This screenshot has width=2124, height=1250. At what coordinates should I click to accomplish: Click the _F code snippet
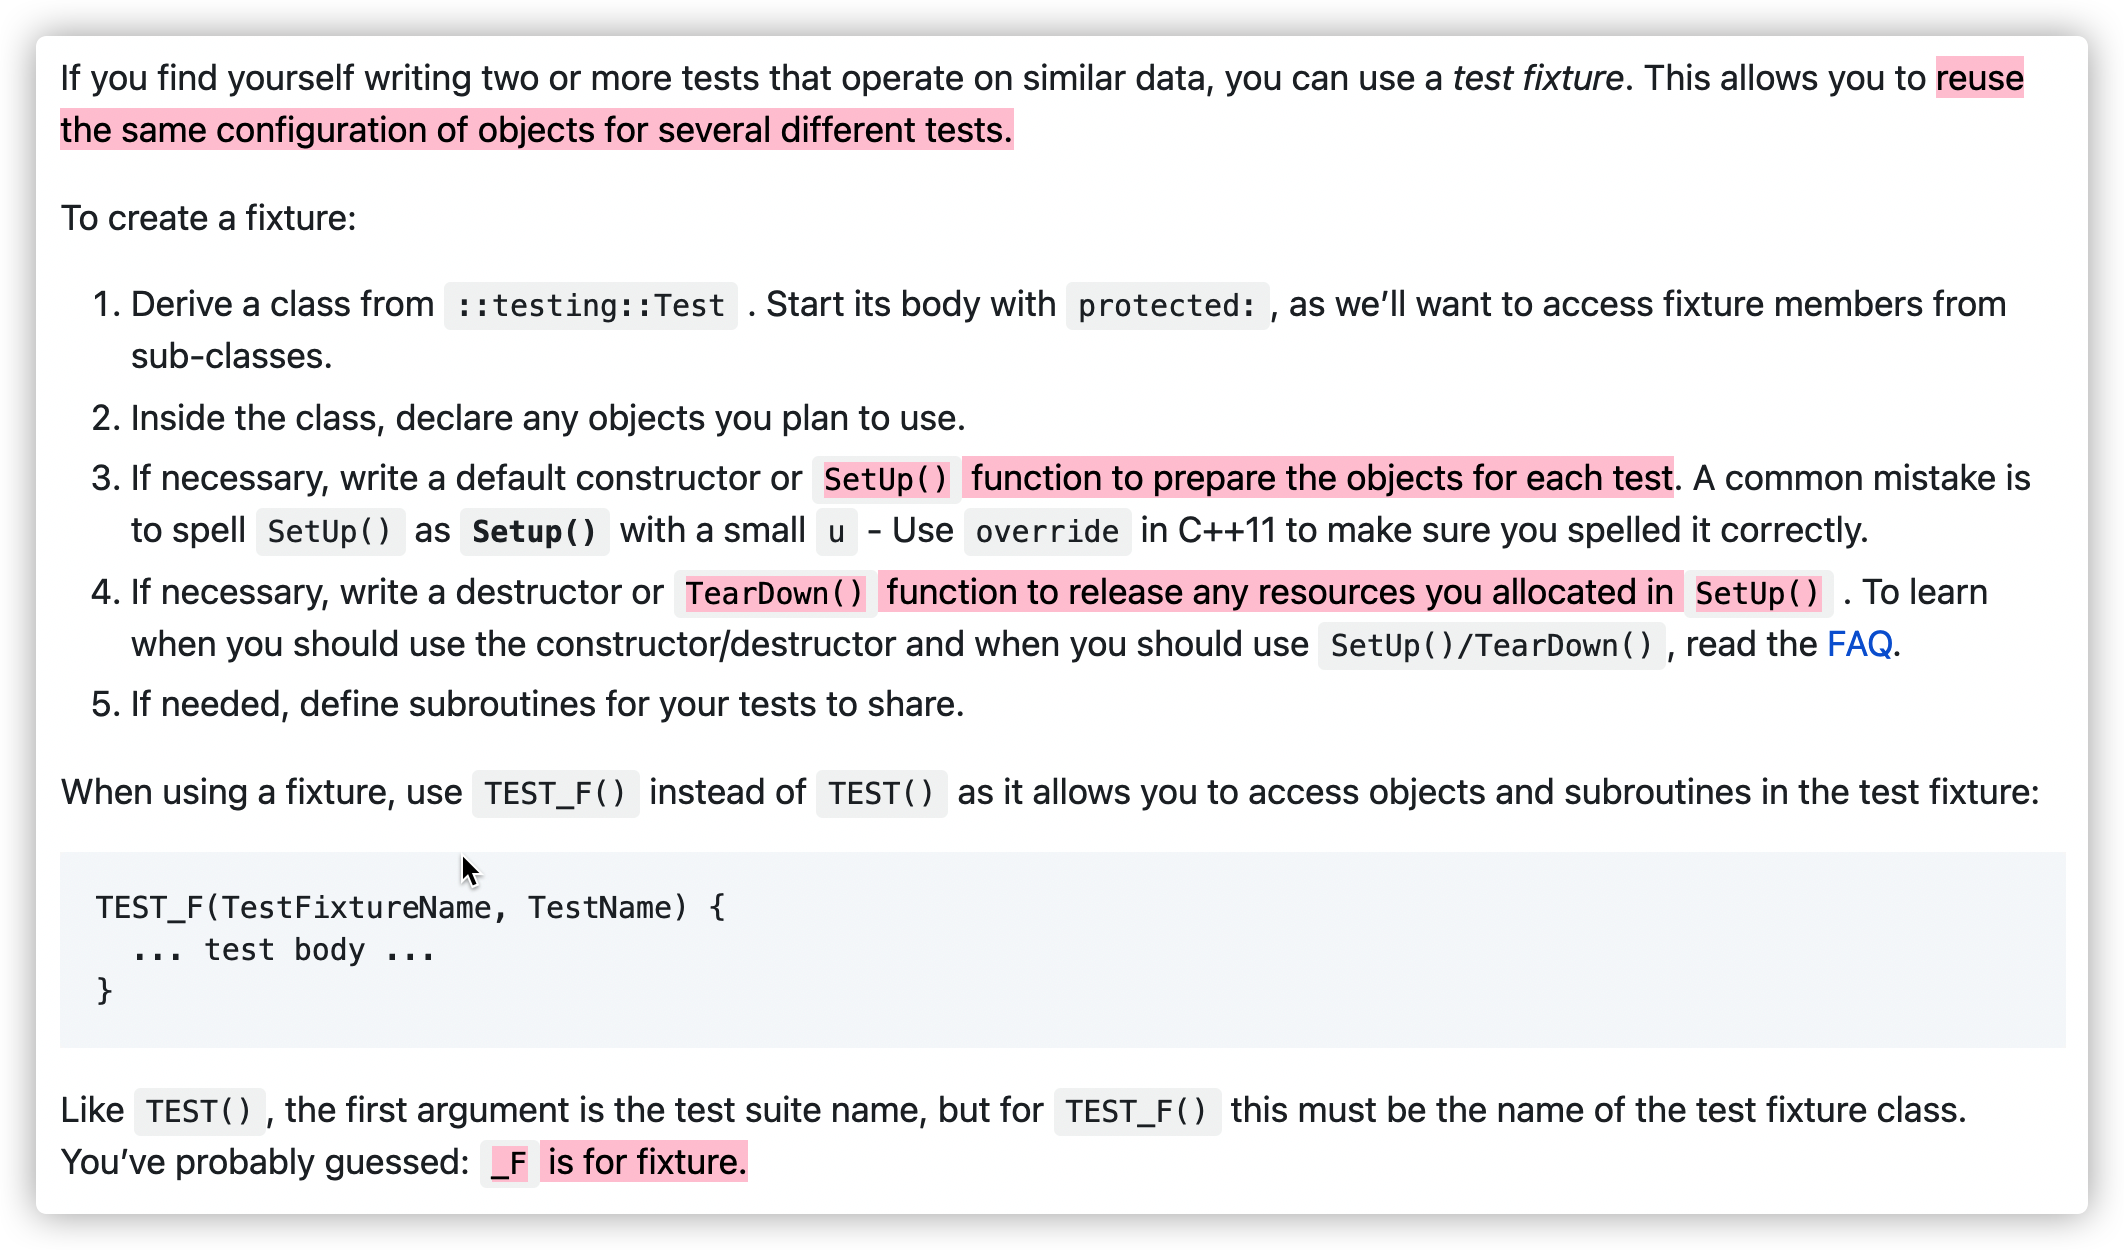coord(509,1164)
